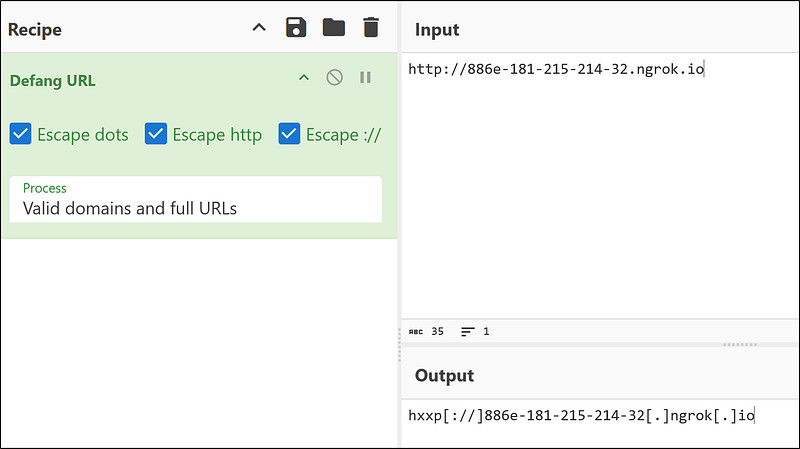The image size is (800, 449).
Task: Click into the Input URL text
Action: [x=557, y=70]
